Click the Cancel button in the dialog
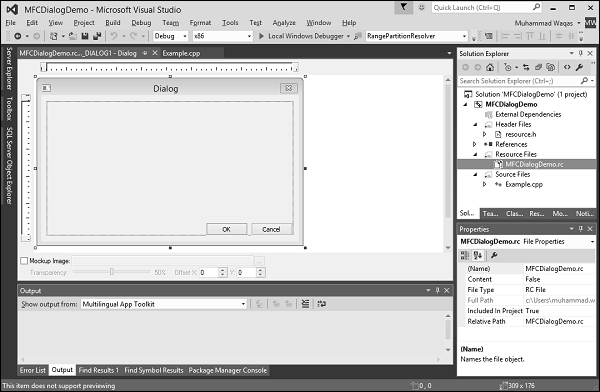600x392 pixels. [x=271, y=229]
